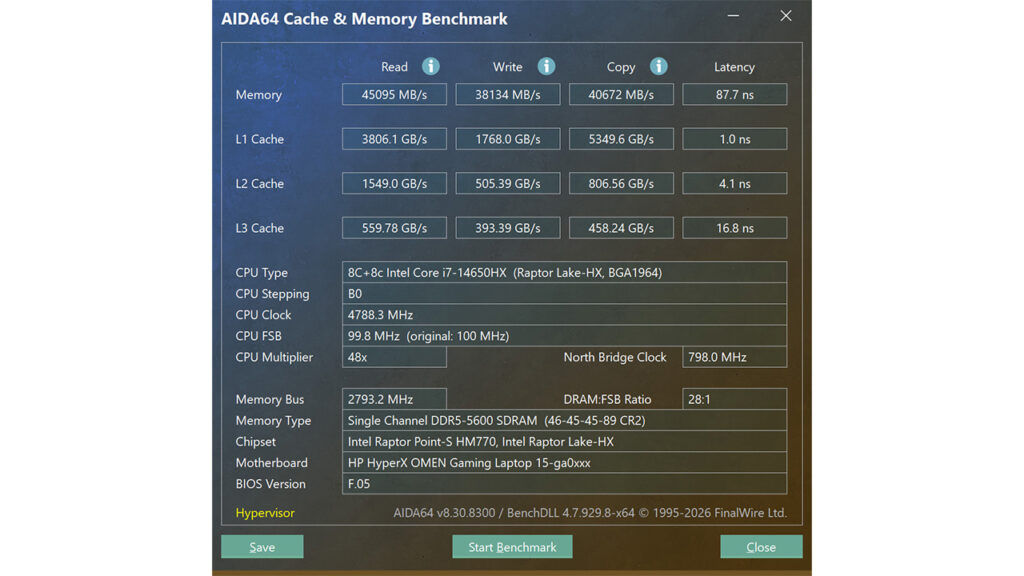Click the Motherboard field HP HyperX OMEN

pyautogui.click(x=564, y=462)
